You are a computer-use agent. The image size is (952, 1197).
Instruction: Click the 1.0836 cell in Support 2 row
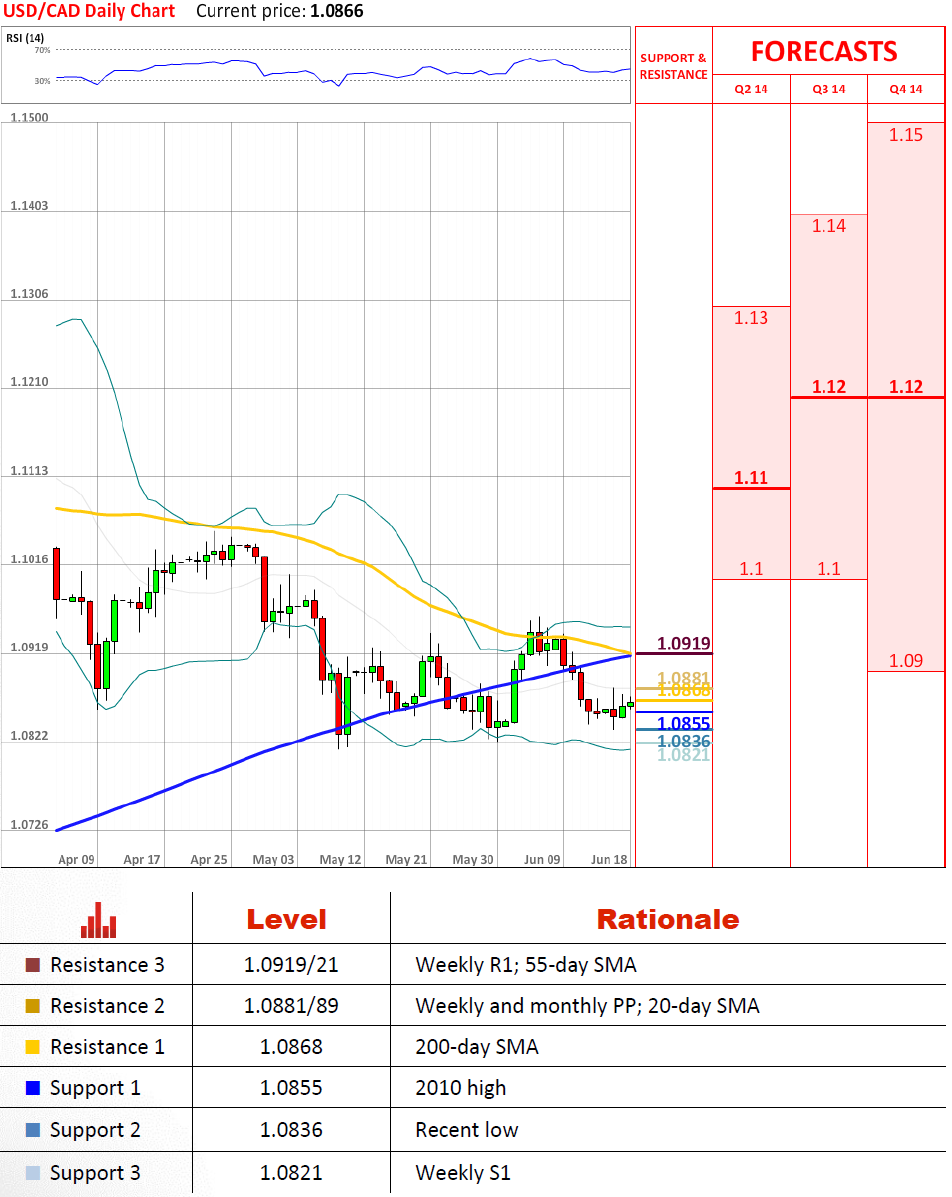pos(291,1130)
